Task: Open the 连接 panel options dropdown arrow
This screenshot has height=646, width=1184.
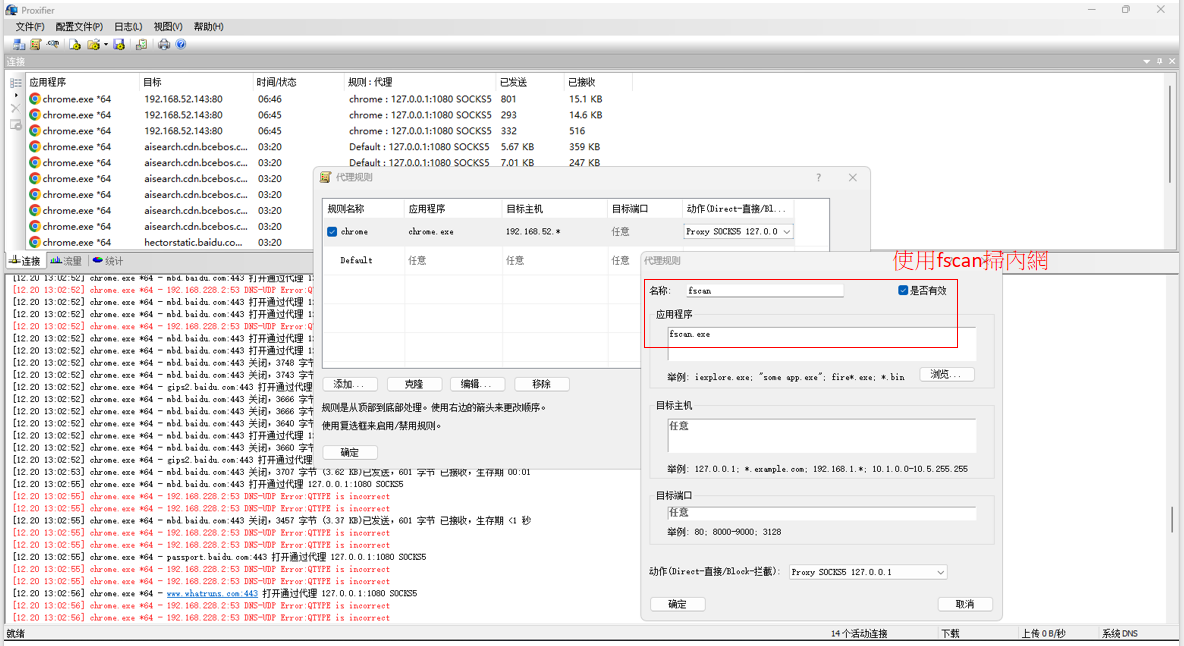Action: pyautogui.click(x=1146, y=61)
